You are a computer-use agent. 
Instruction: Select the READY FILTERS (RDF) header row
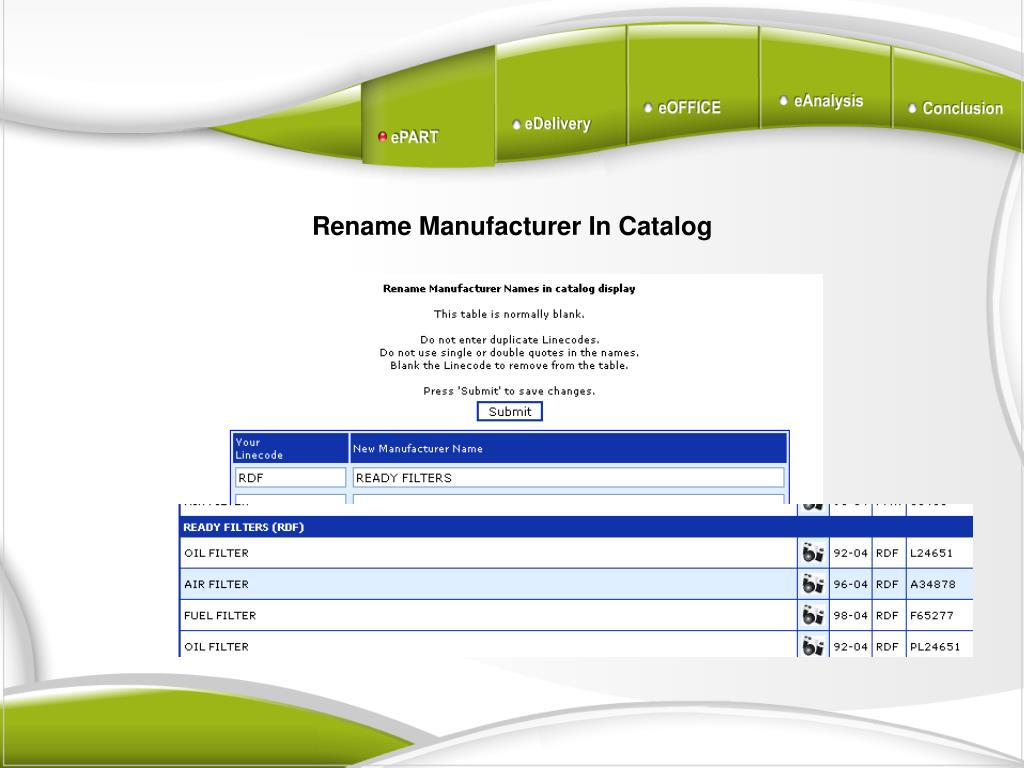pos(576,527)
